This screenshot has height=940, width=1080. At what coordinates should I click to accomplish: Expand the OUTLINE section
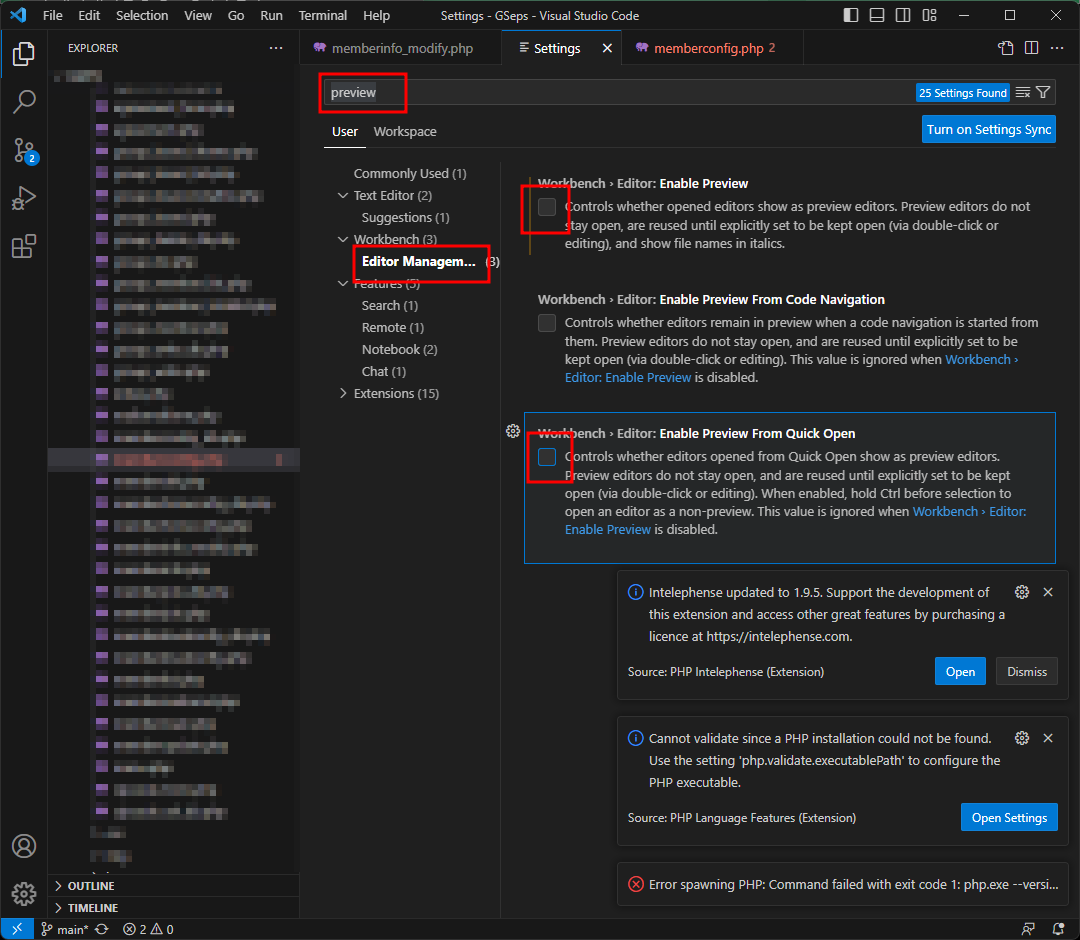pyautogui.click(x=176, y=886)
